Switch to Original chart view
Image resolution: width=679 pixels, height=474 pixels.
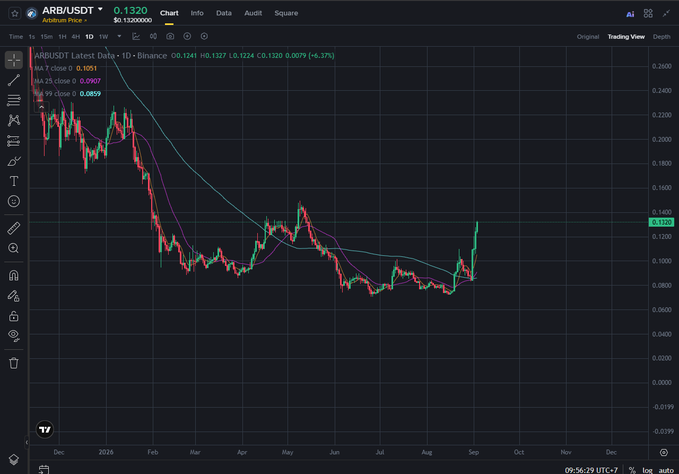[x=588, y=37]
